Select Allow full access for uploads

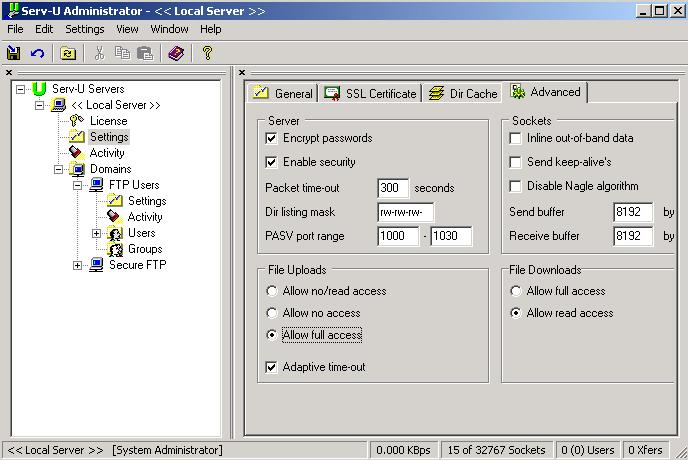click(x=272, y=335)
